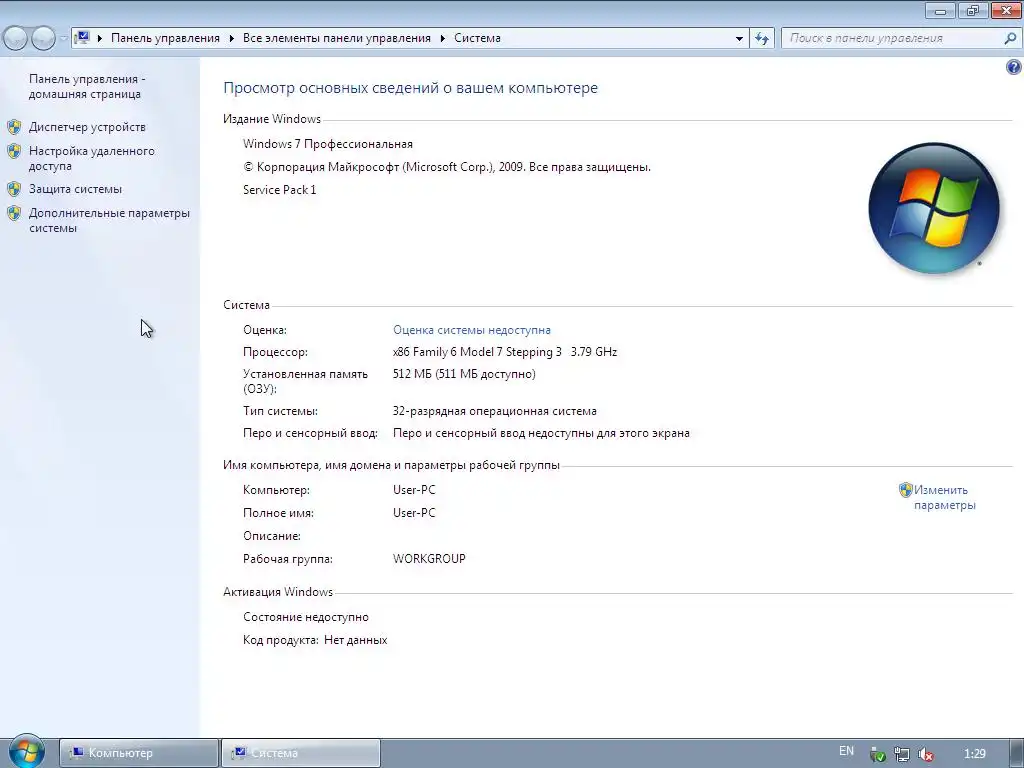The height and width of the screenshot is (768, 1024).
Task: Click the search magnifier icon
Action: tap(1010, 38)
